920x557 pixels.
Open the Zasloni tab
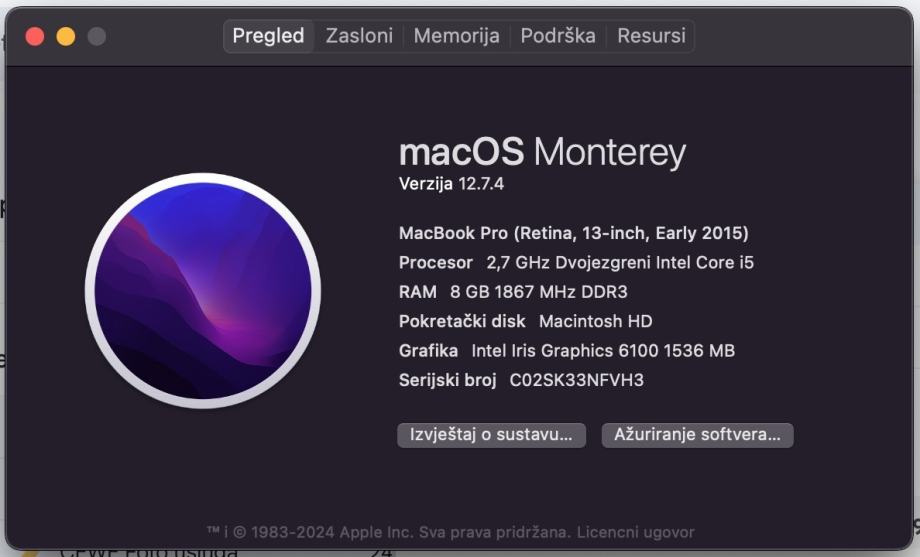(359, 36)
